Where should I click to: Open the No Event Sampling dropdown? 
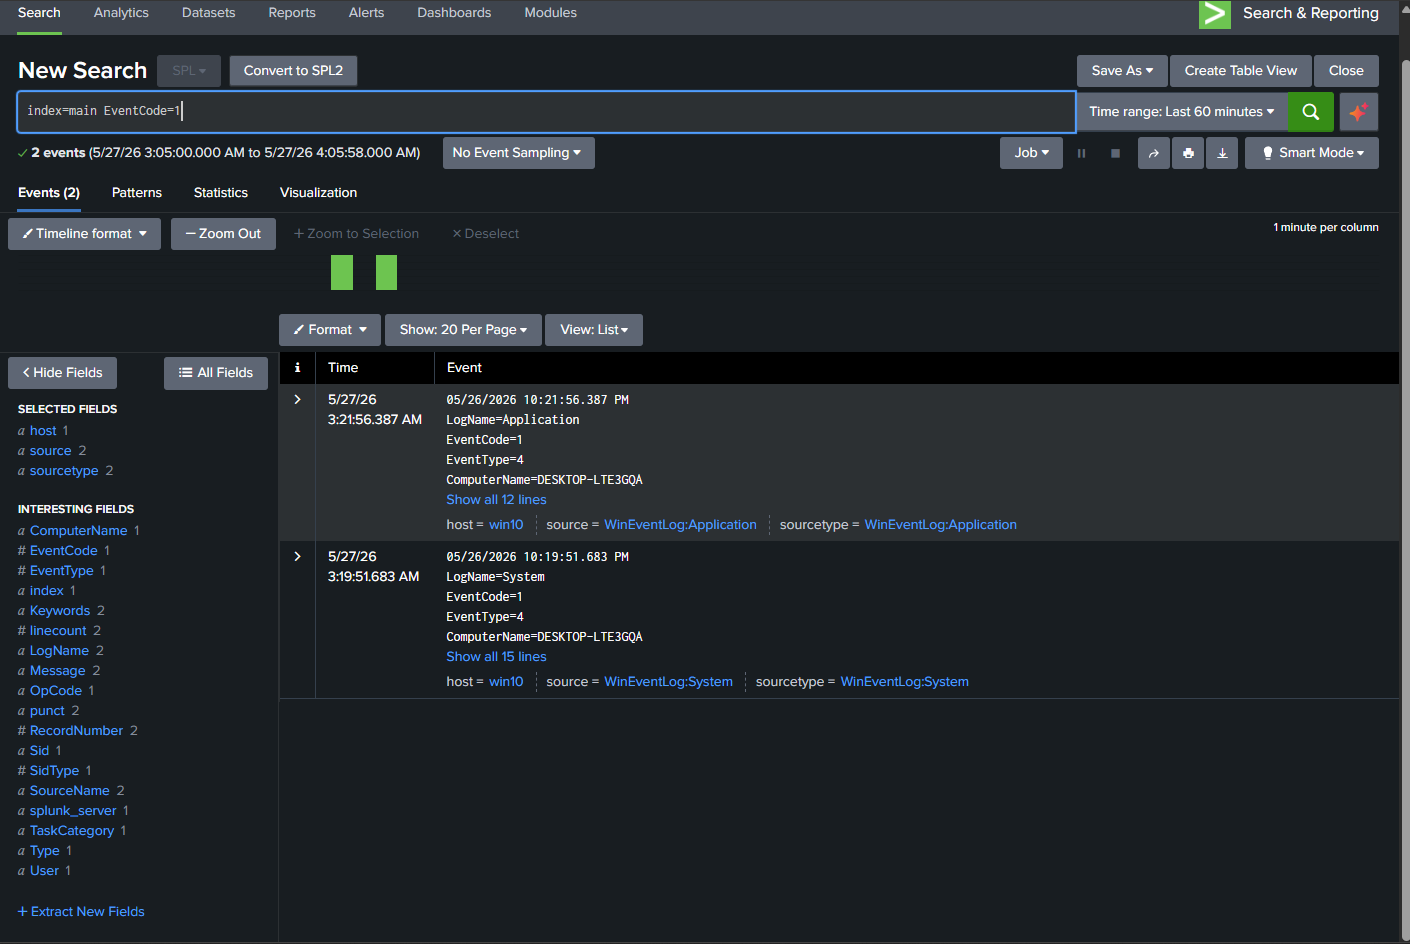(518, 153)
